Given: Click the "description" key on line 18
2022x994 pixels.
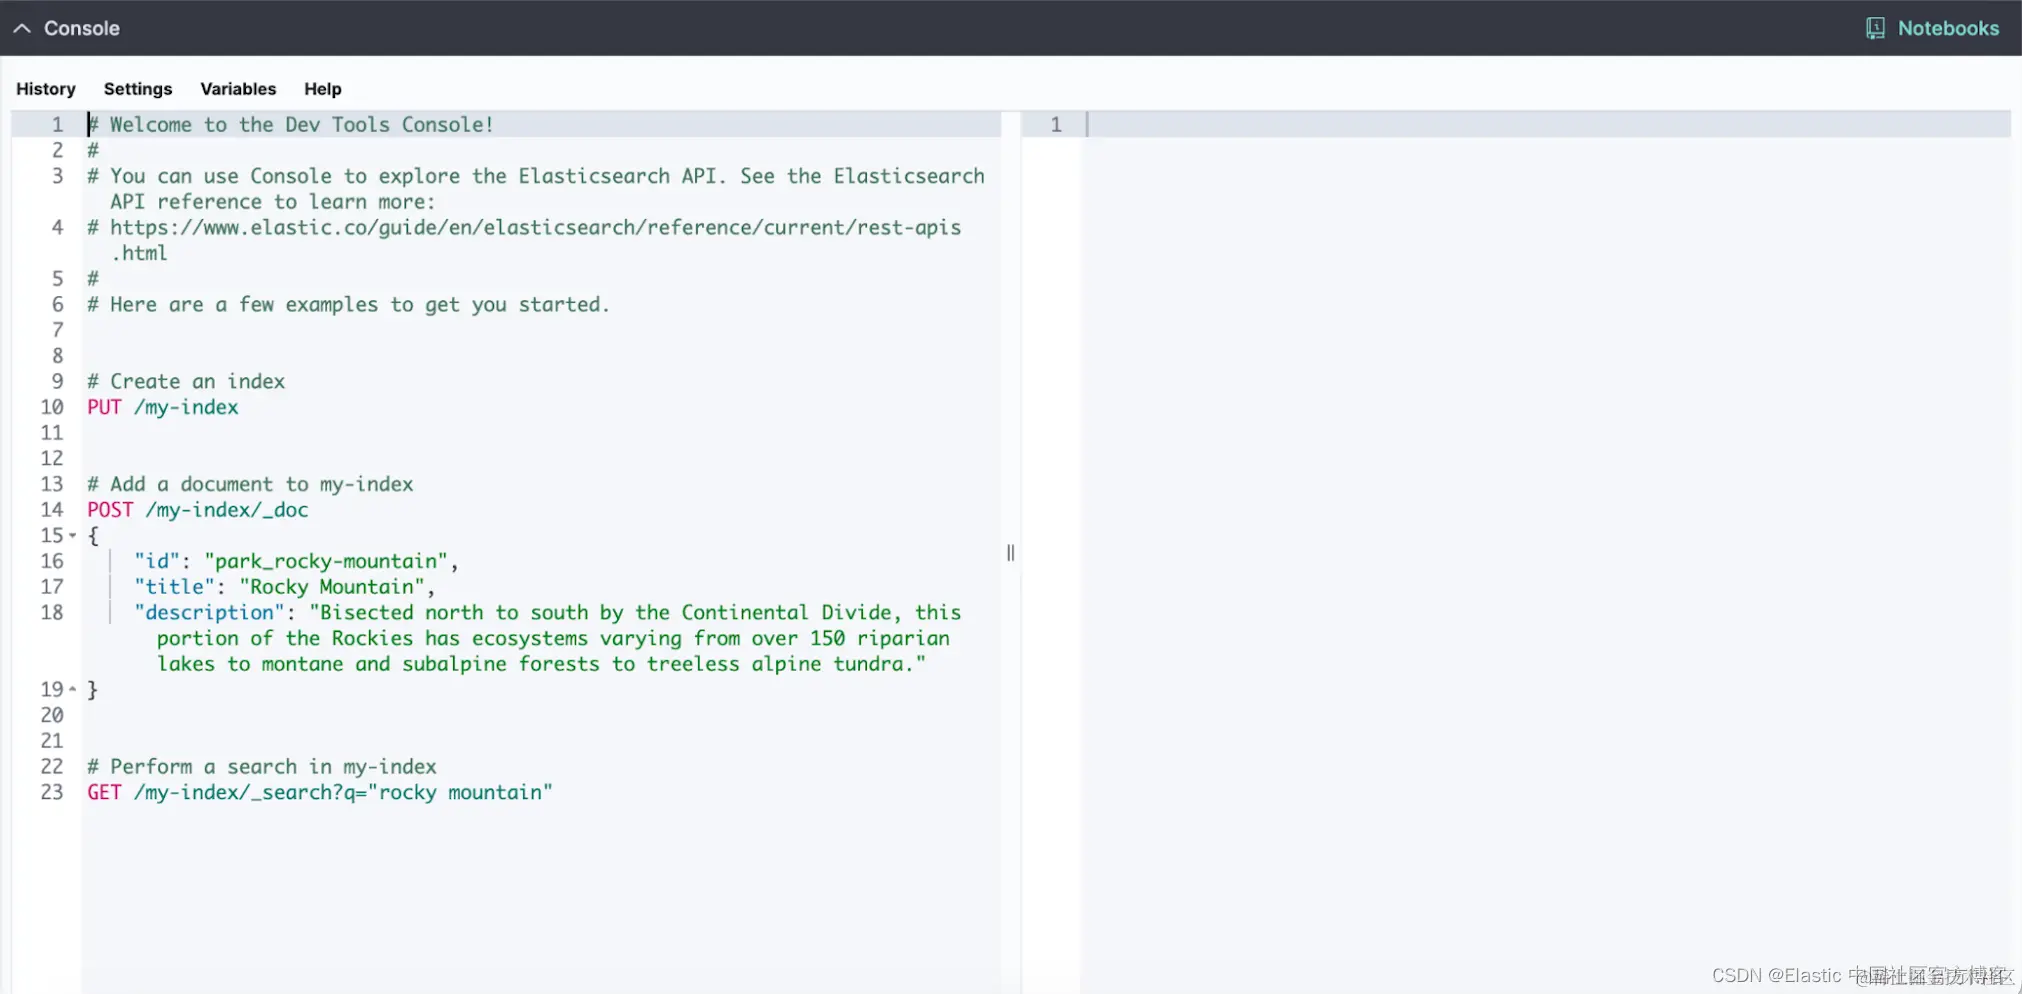Looking at the screenshot, I should point(210,613).
